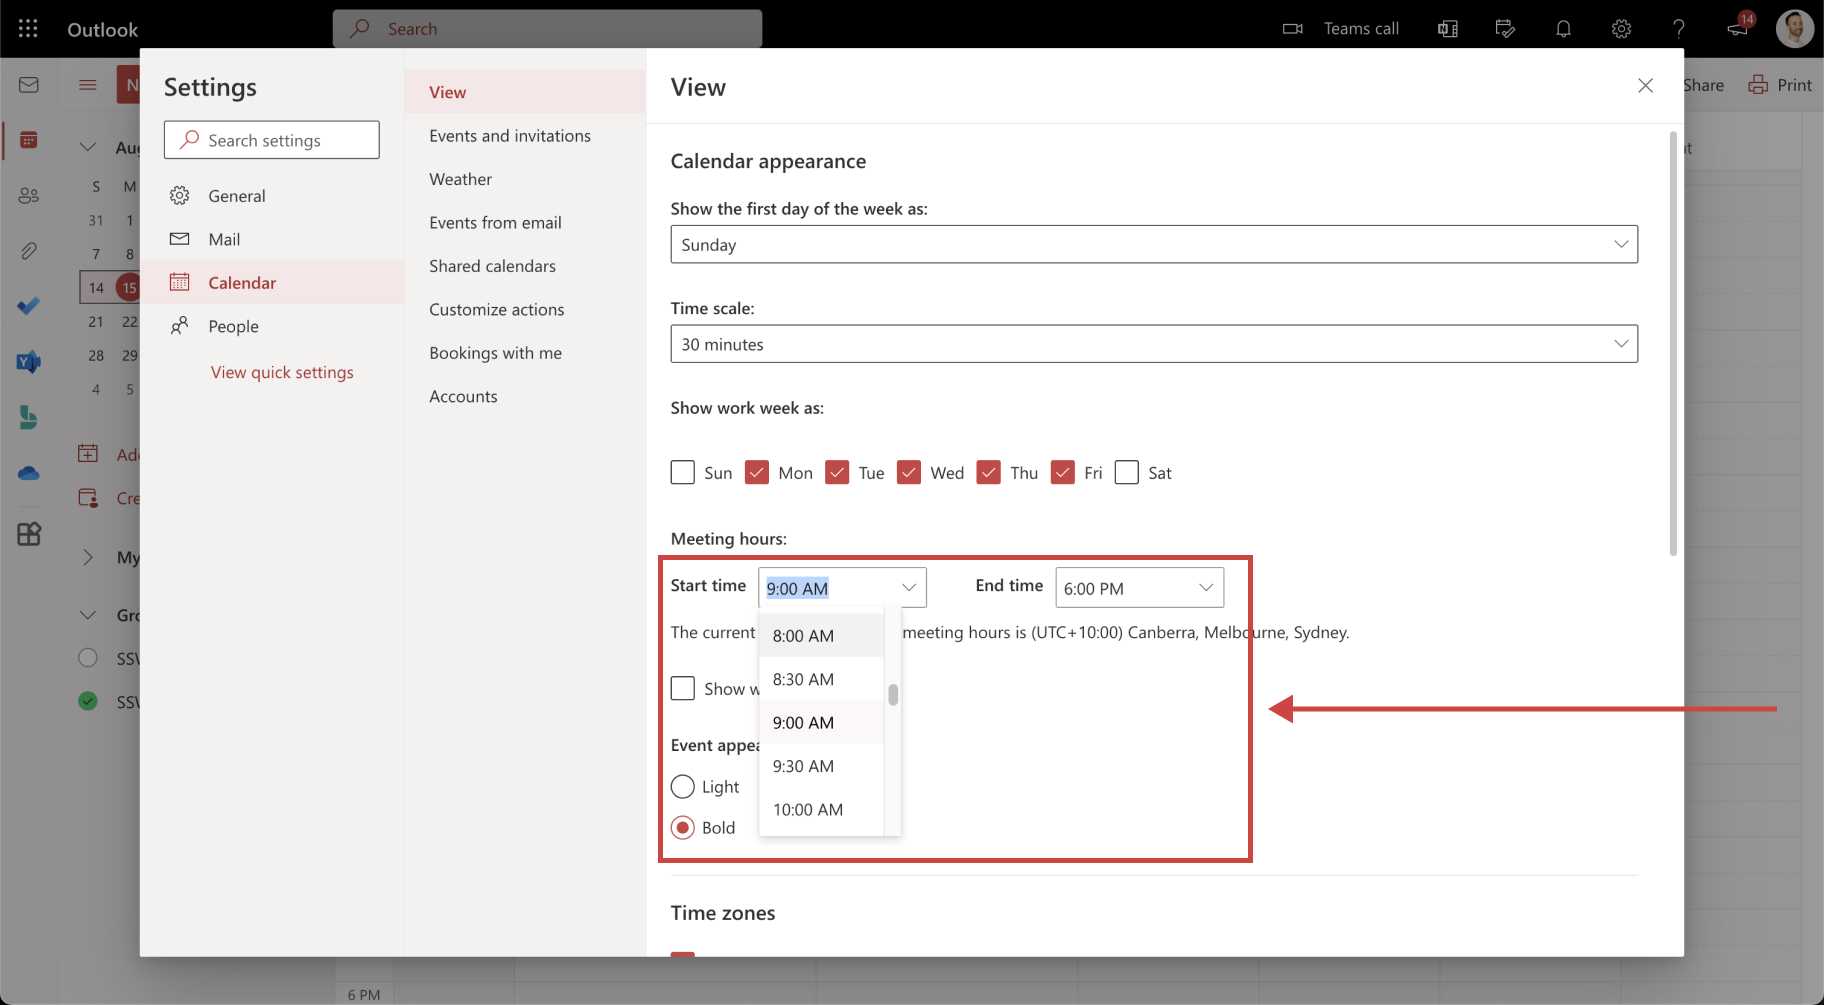Check the Sat work week box
This screenshot has height=1005, width=1824.
(x=1127, y=472)
